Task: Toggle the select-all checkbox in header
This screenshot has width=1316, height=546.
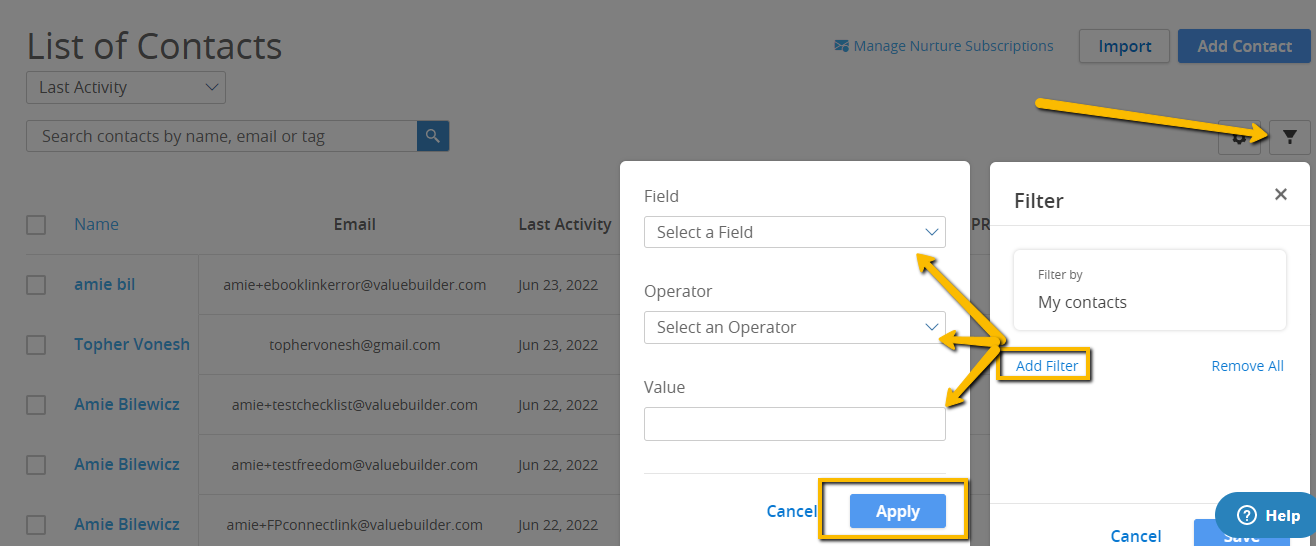Action: point(36,225)
